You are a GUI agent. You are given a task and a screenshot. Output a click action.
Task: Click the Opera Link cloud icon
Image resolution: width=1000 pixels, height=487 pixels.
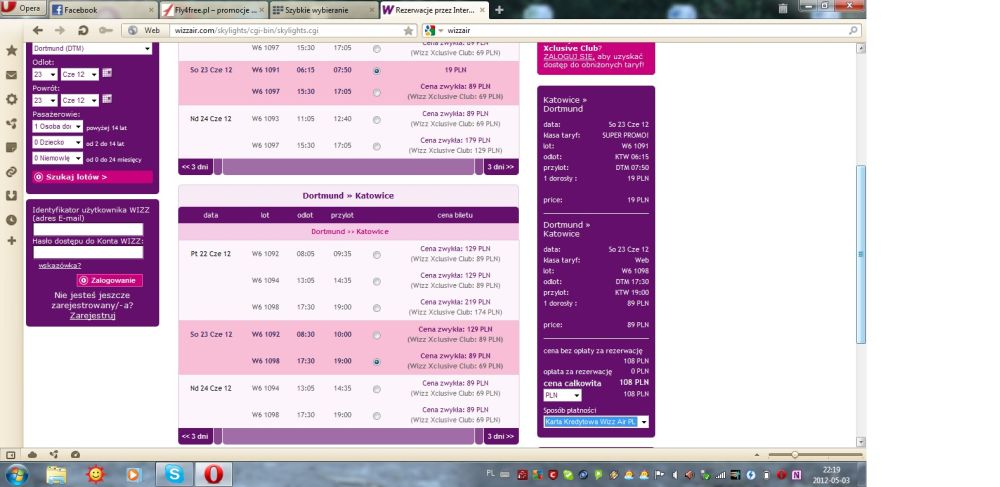(33, 454)
